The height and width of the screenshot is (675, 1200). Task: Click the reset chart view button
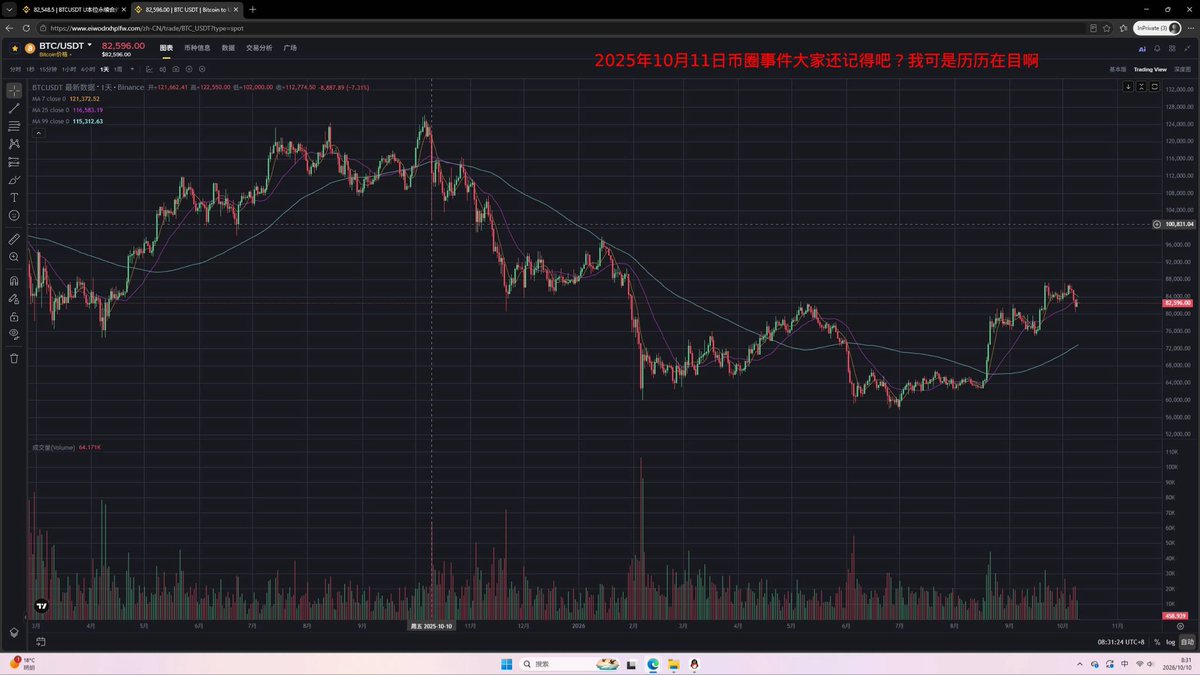coord(1154,86)
